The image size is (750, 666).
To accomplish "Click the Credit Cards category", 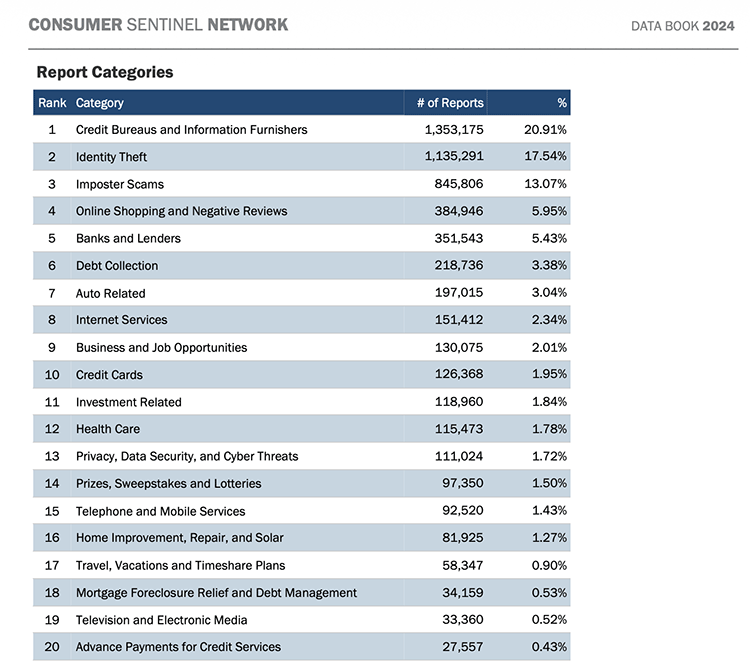I will tap(109, 375).
